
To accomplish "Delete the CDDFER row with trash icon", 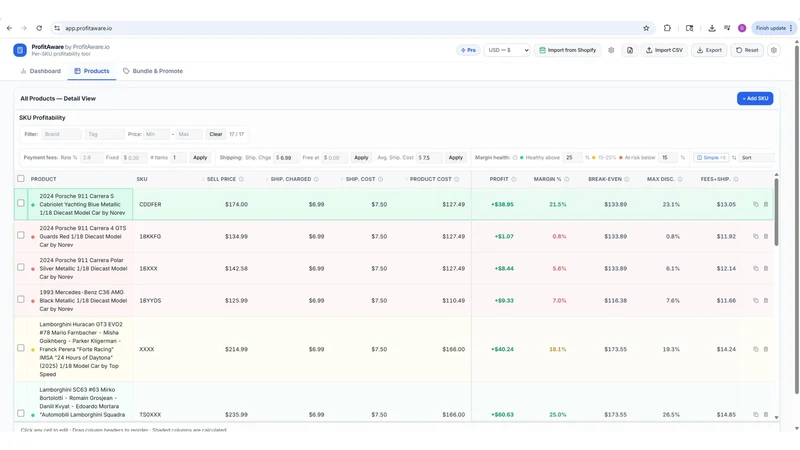I will pyautogui.click(x=766, y=204).
